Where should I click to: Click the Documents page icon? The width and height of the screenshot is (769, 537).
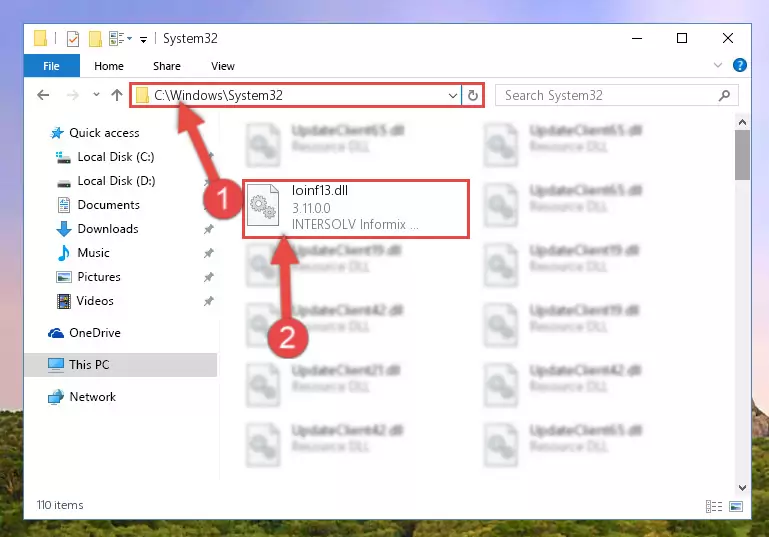pyautogui.click(x=64, y=205)
